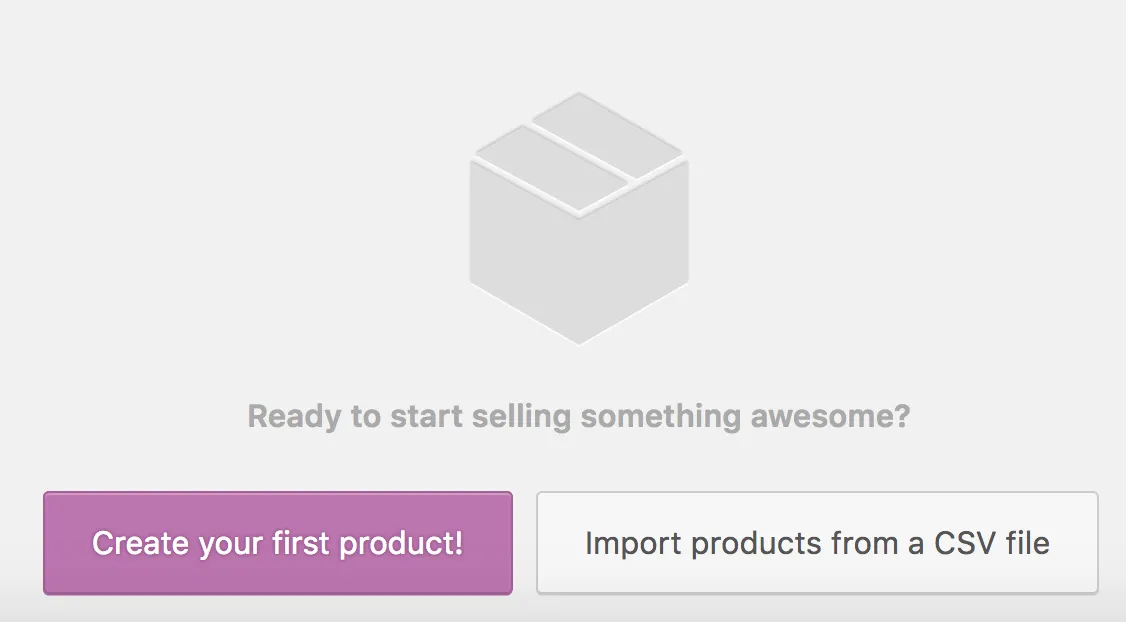This screenshot has width=1126, height=622.
Task: Click the gray product box icon
Action: [579, 218]
